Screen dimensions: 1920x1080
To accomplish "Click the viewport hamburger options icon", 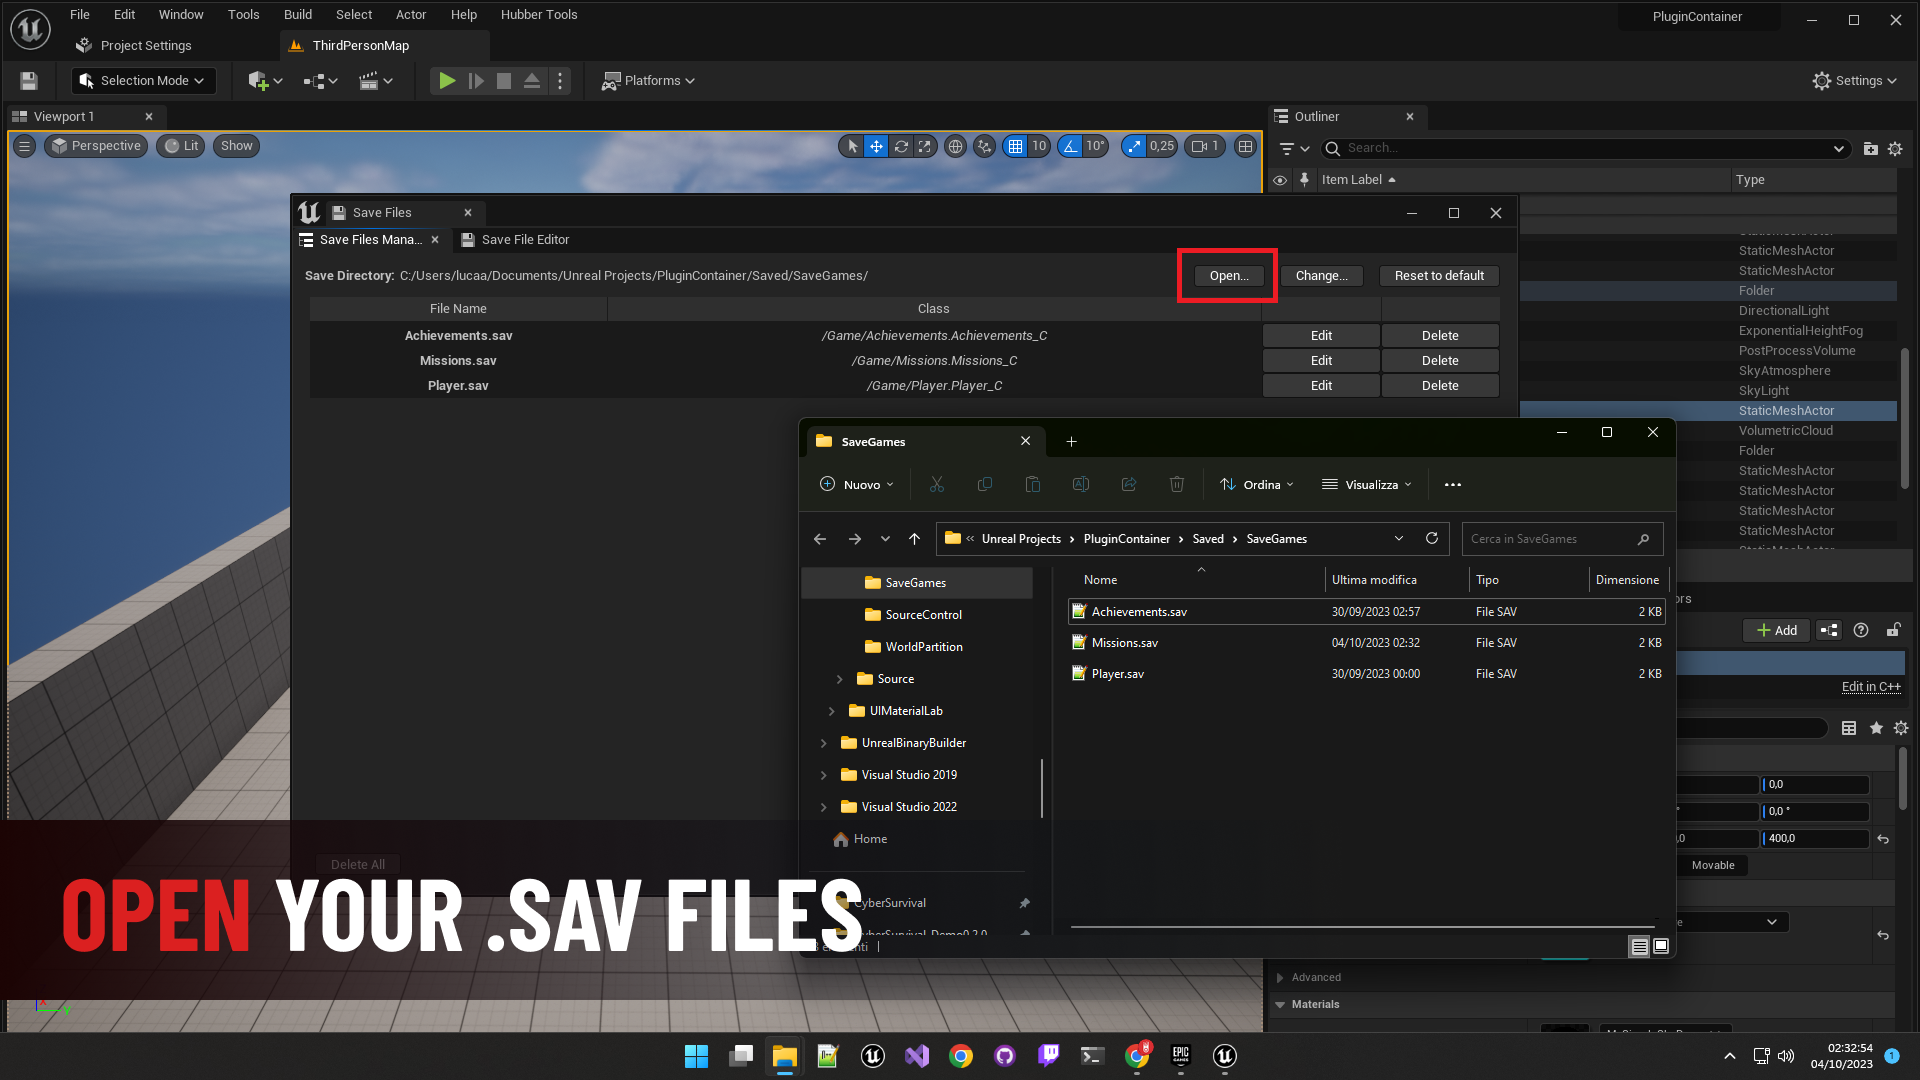I will tap(25, 146).
